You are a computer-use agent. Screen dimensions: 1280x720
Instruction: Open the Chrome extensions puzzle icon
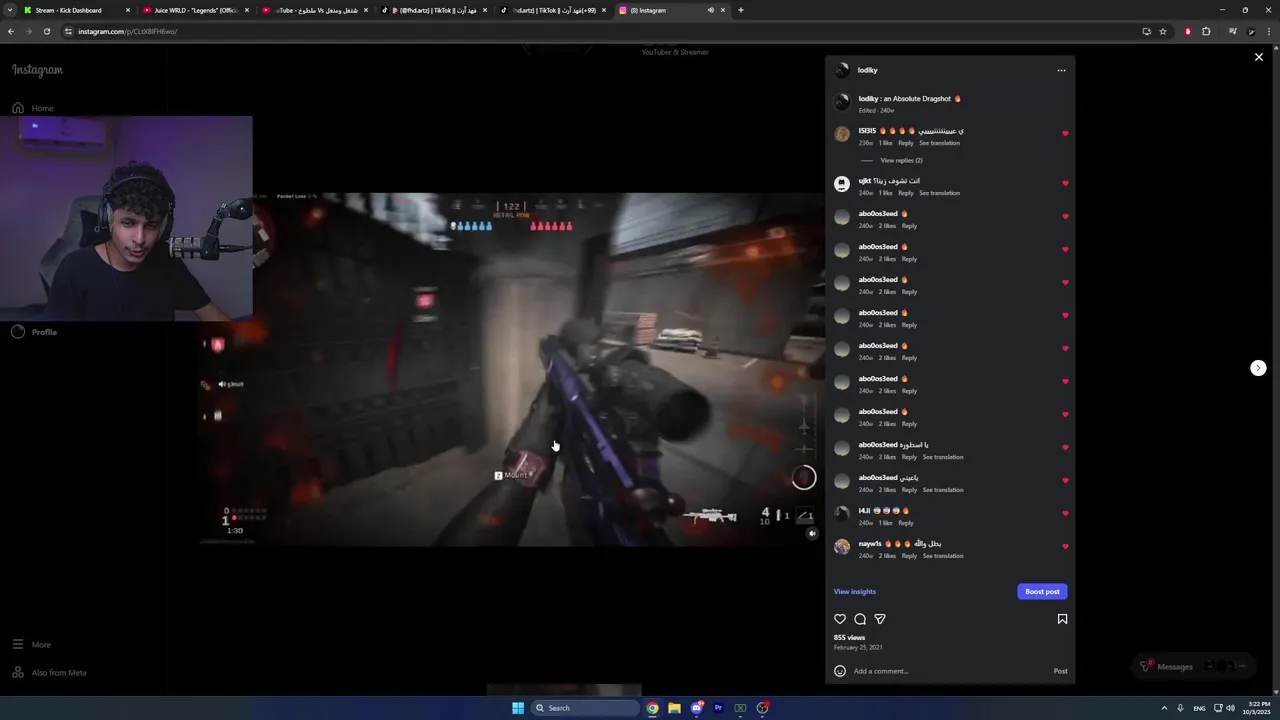[x=1206, y=31]
